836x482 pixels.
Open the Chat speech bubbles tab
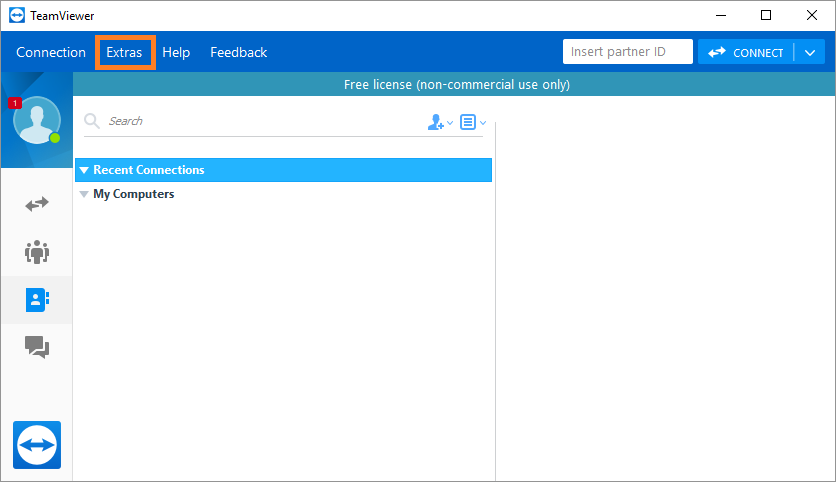pyautogui.click(x=37, y=347)
